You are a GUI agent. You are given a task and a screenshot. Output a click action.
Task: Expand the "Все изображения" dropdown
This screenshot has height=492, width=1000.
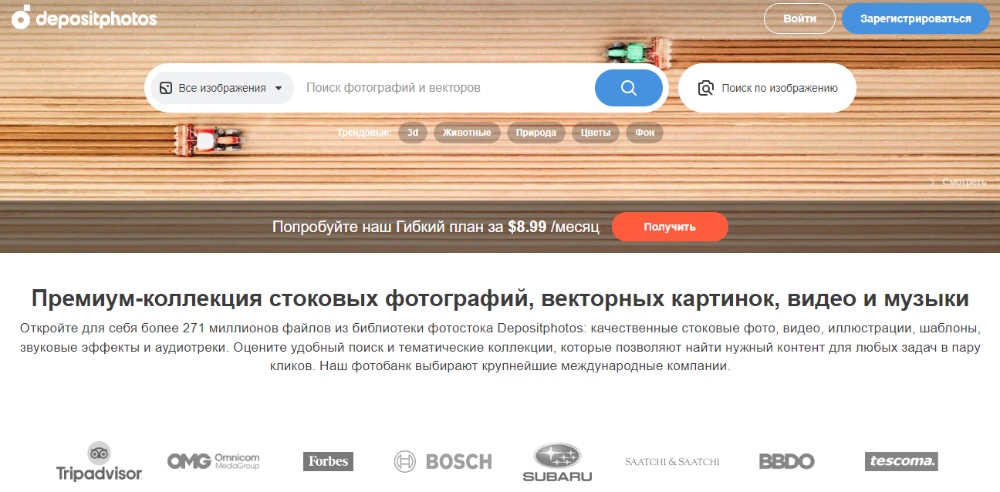[x=222, y=88]
